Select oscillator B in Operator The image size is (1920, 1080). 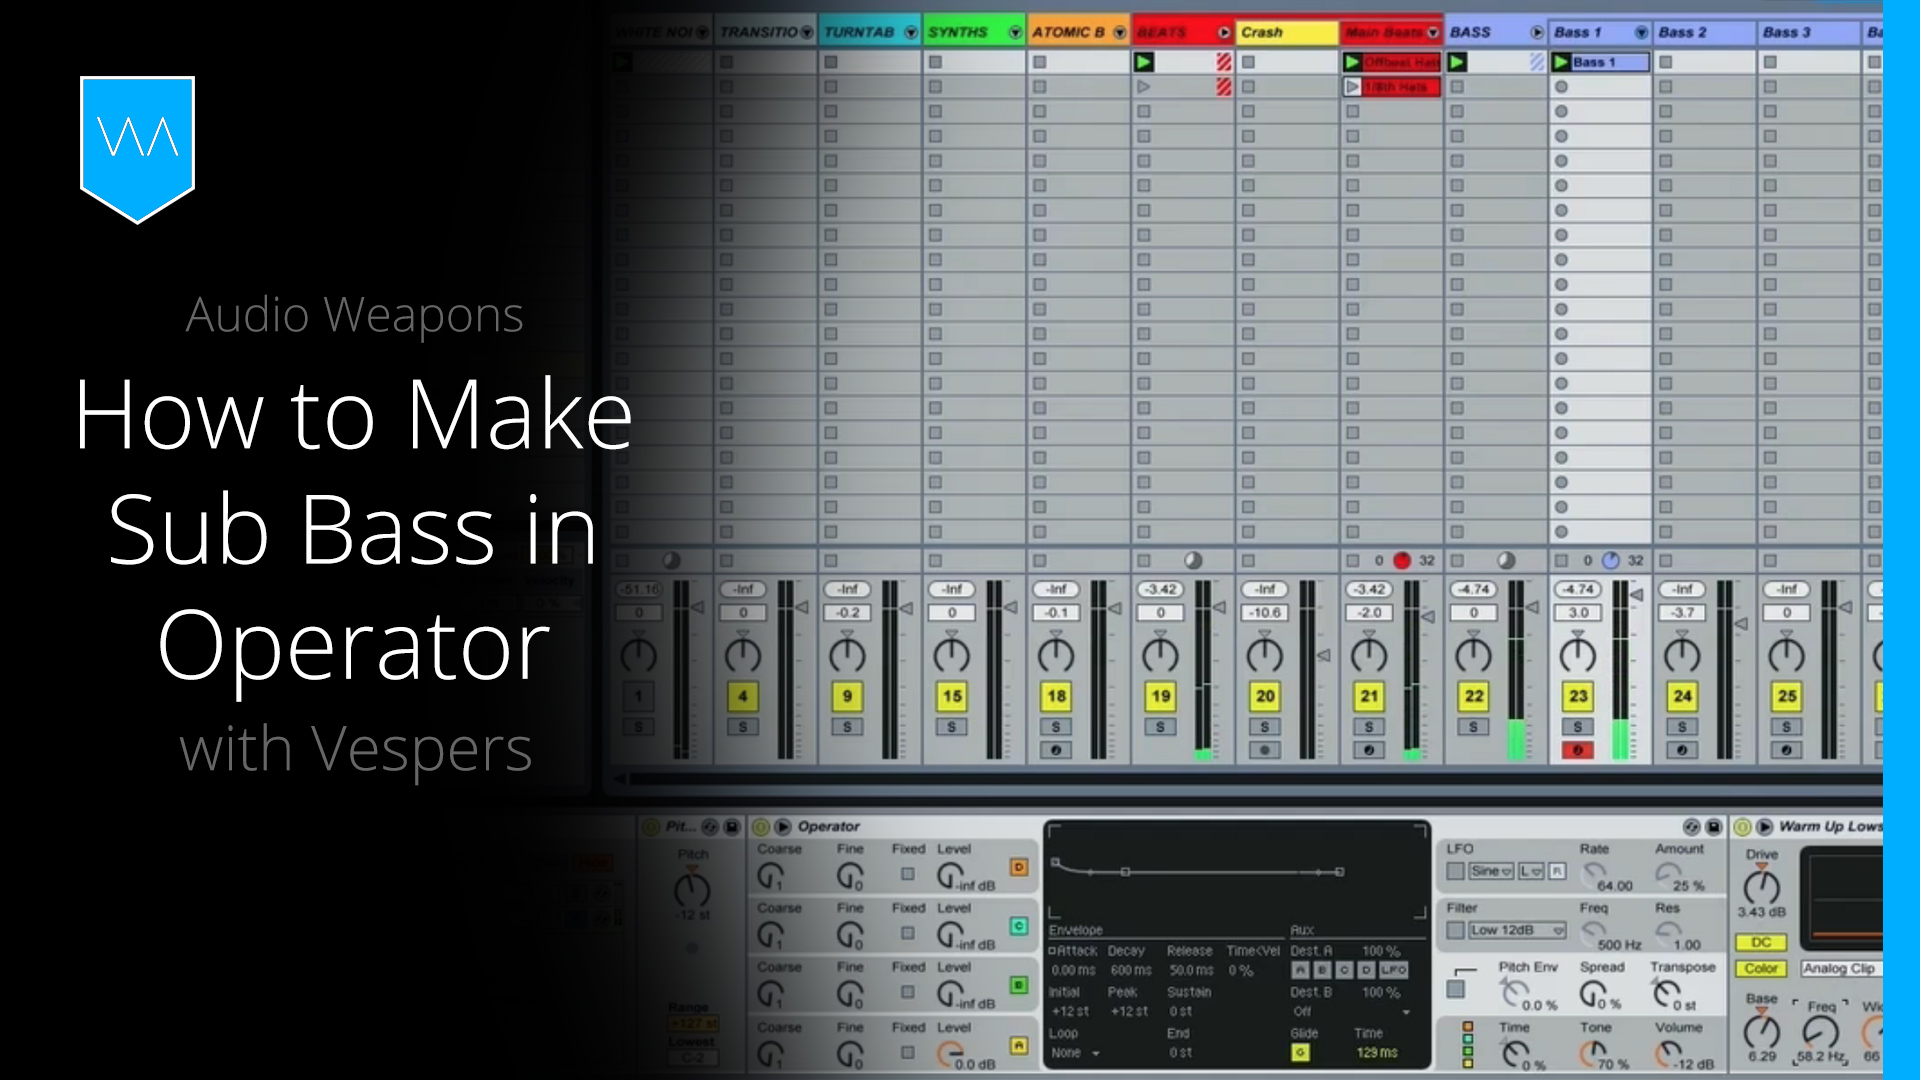coord(1019,986)
